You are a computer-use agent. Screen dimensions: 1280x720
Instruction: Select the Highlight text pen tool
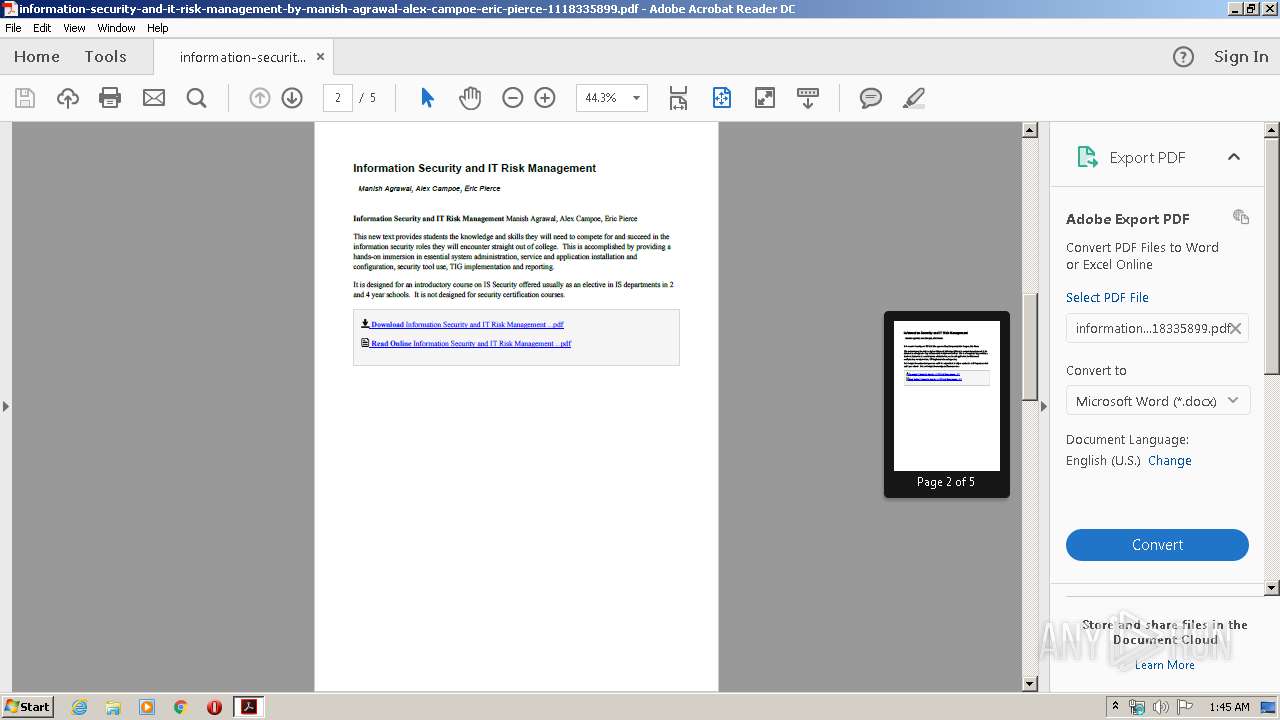pos(913,98)
